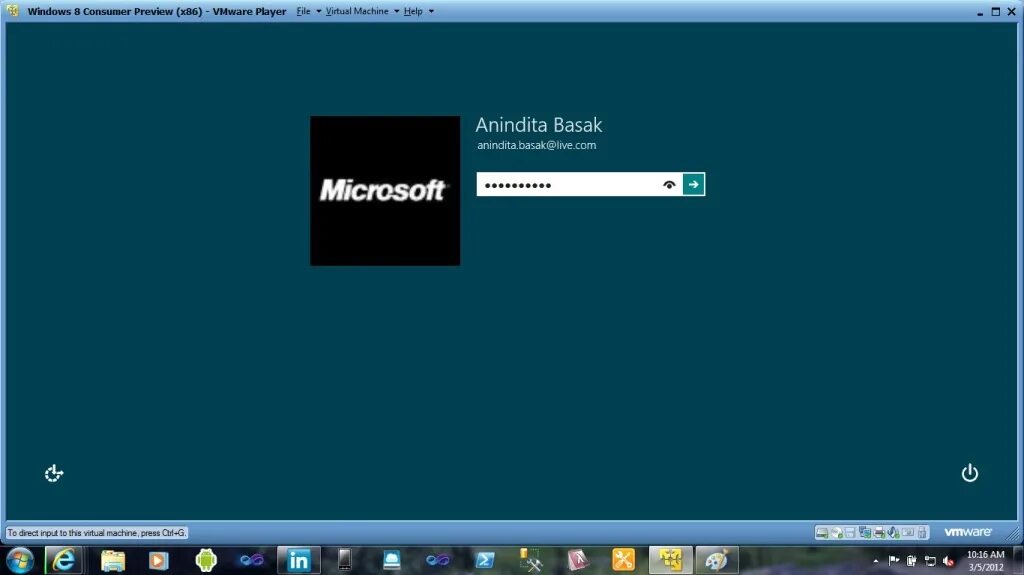This screenshot has height=575, width=1024.
Task: Click the sound card device icon in the VMware status bar
Action: point(893,533)
